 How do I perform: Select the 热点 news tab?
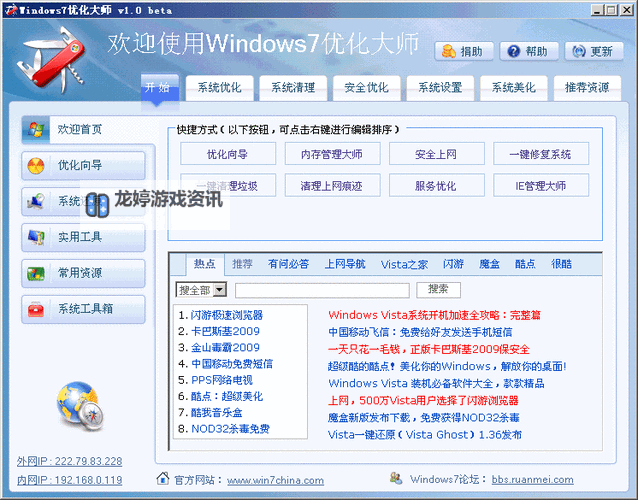pyautogui.click(x=205, y=264)
